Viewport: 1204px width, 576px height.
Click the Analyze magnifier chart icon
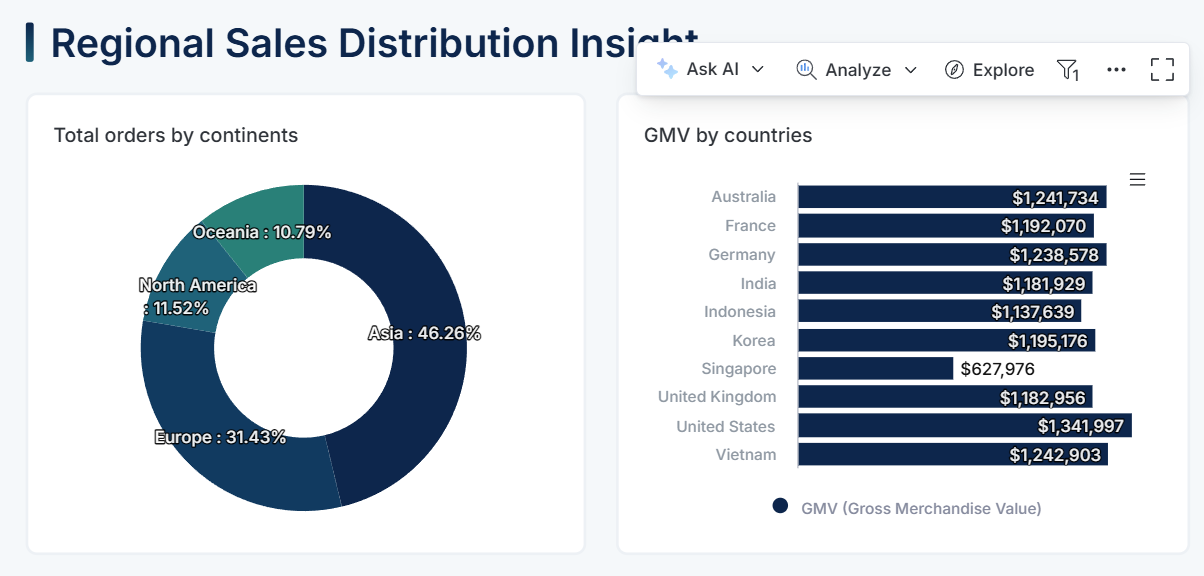pyautogui.click(x=806, y=69)
